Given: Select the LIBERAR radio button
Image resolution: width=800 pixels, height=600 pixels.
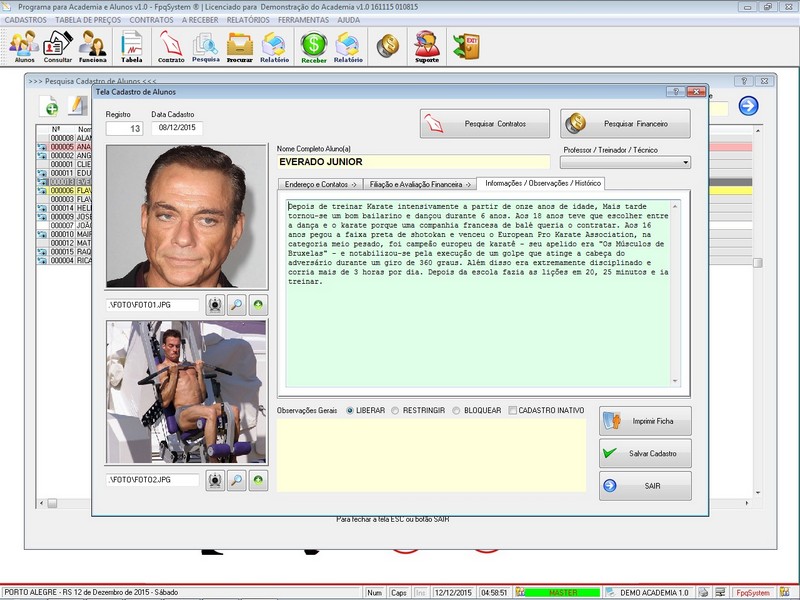Looking at the screenshot, I should point(349,410).
